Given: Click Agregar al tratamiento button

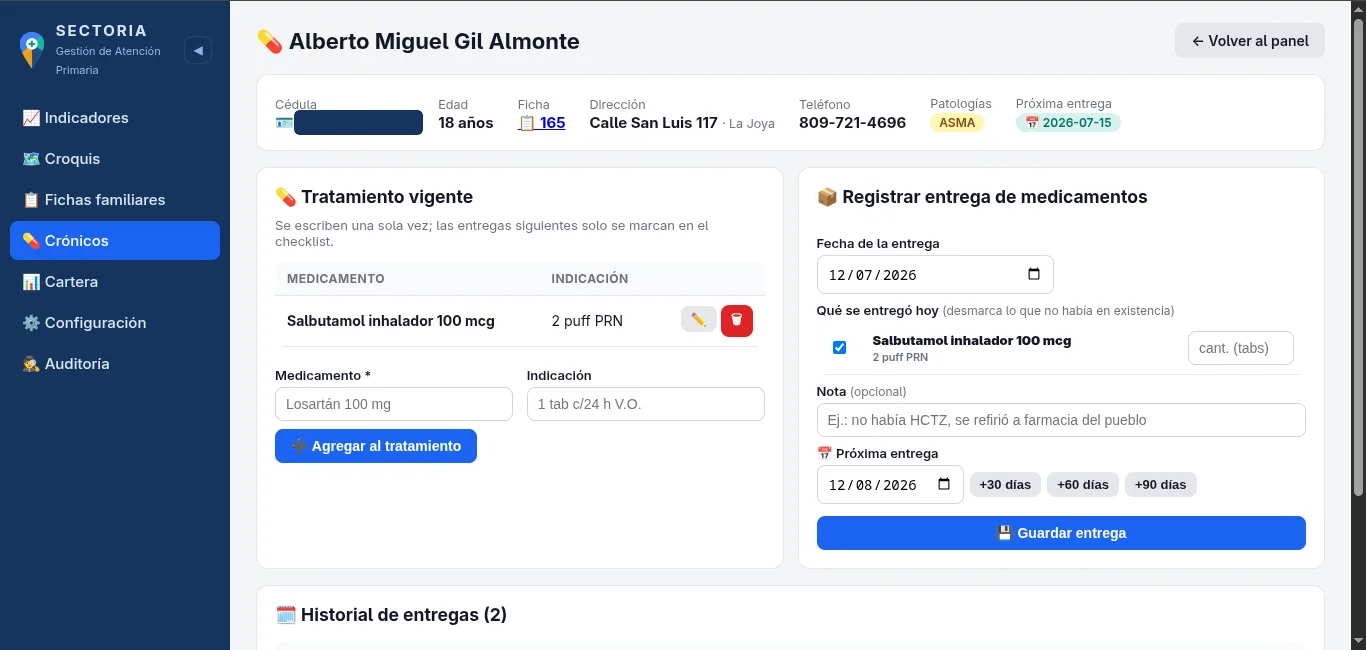Looking at the screenshot, I should click(x=376, y=446).
